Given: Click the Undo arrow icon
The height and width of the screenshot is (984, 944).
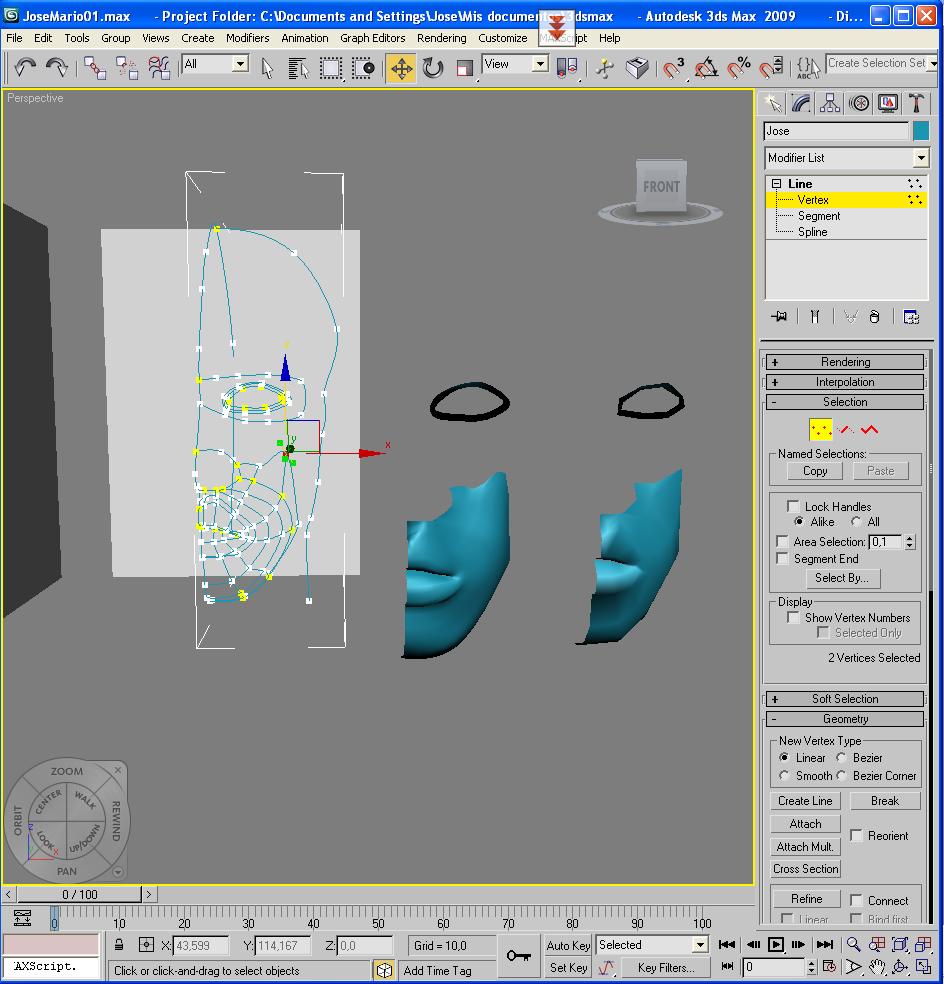Looking at the screenshot, I should pos(25,67).
